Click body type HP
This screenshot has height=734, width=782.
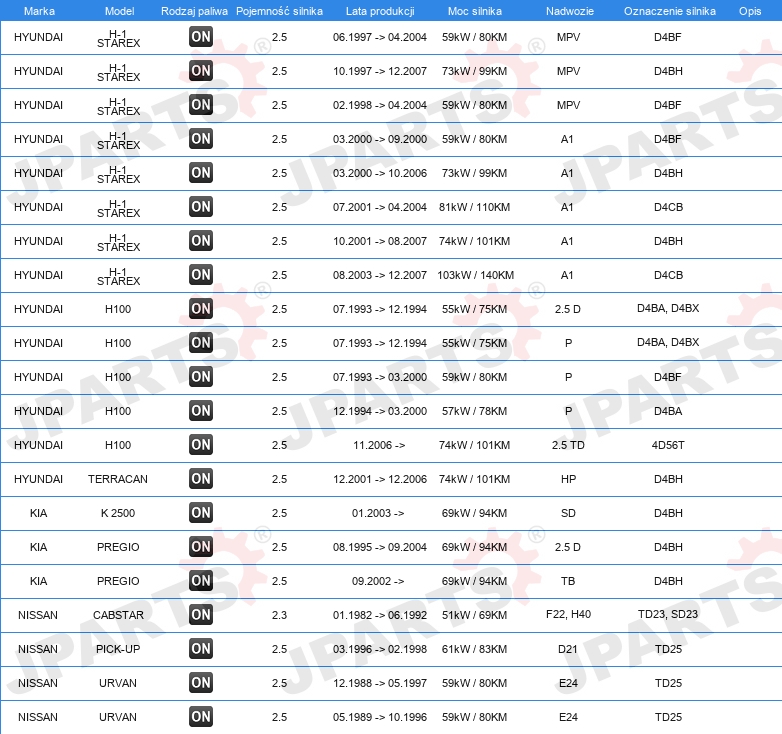(x=568, y=479)
